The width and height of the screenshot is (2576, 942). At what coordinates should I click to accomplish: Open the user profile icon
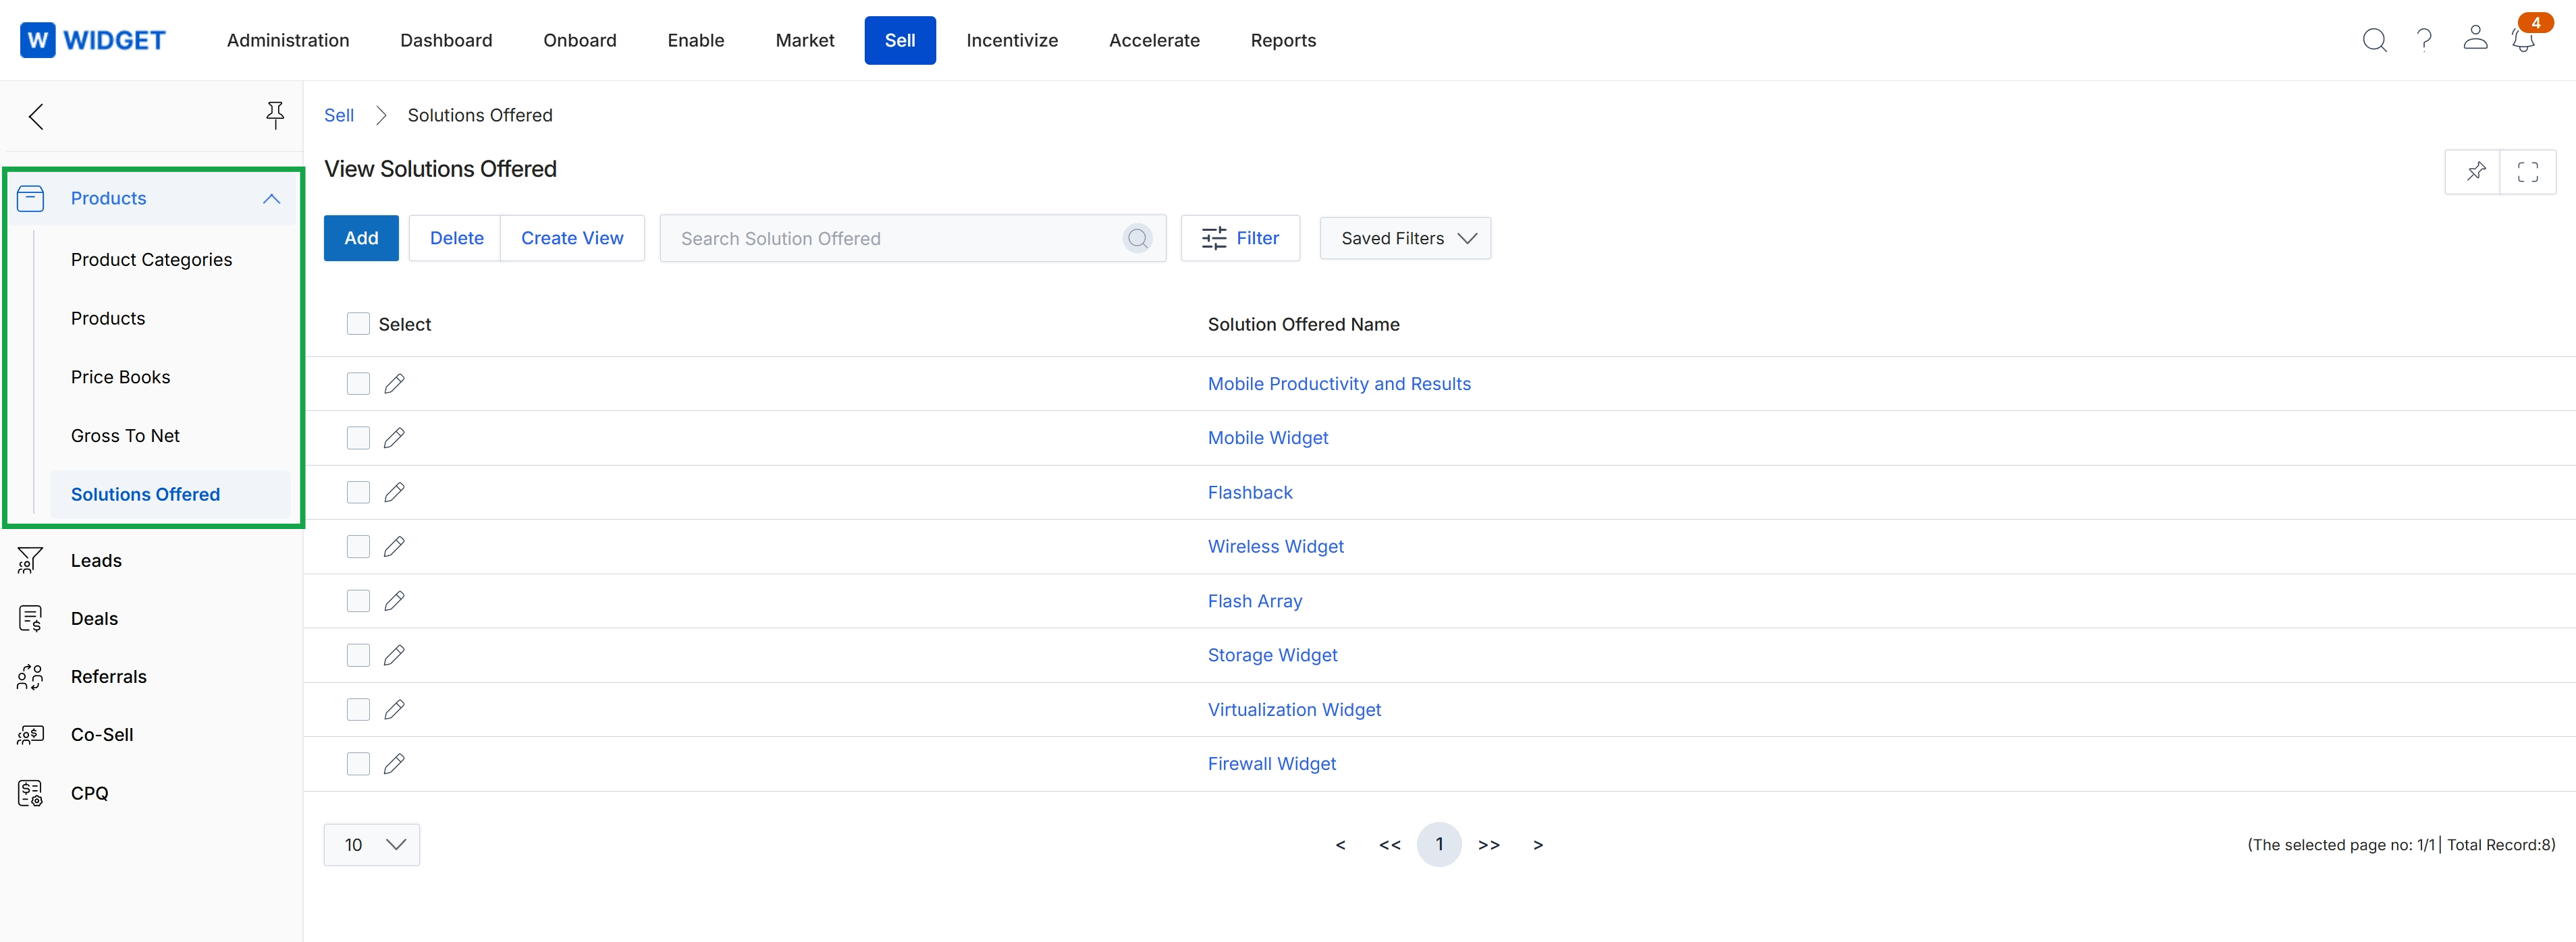click(x=2475, y=38)
